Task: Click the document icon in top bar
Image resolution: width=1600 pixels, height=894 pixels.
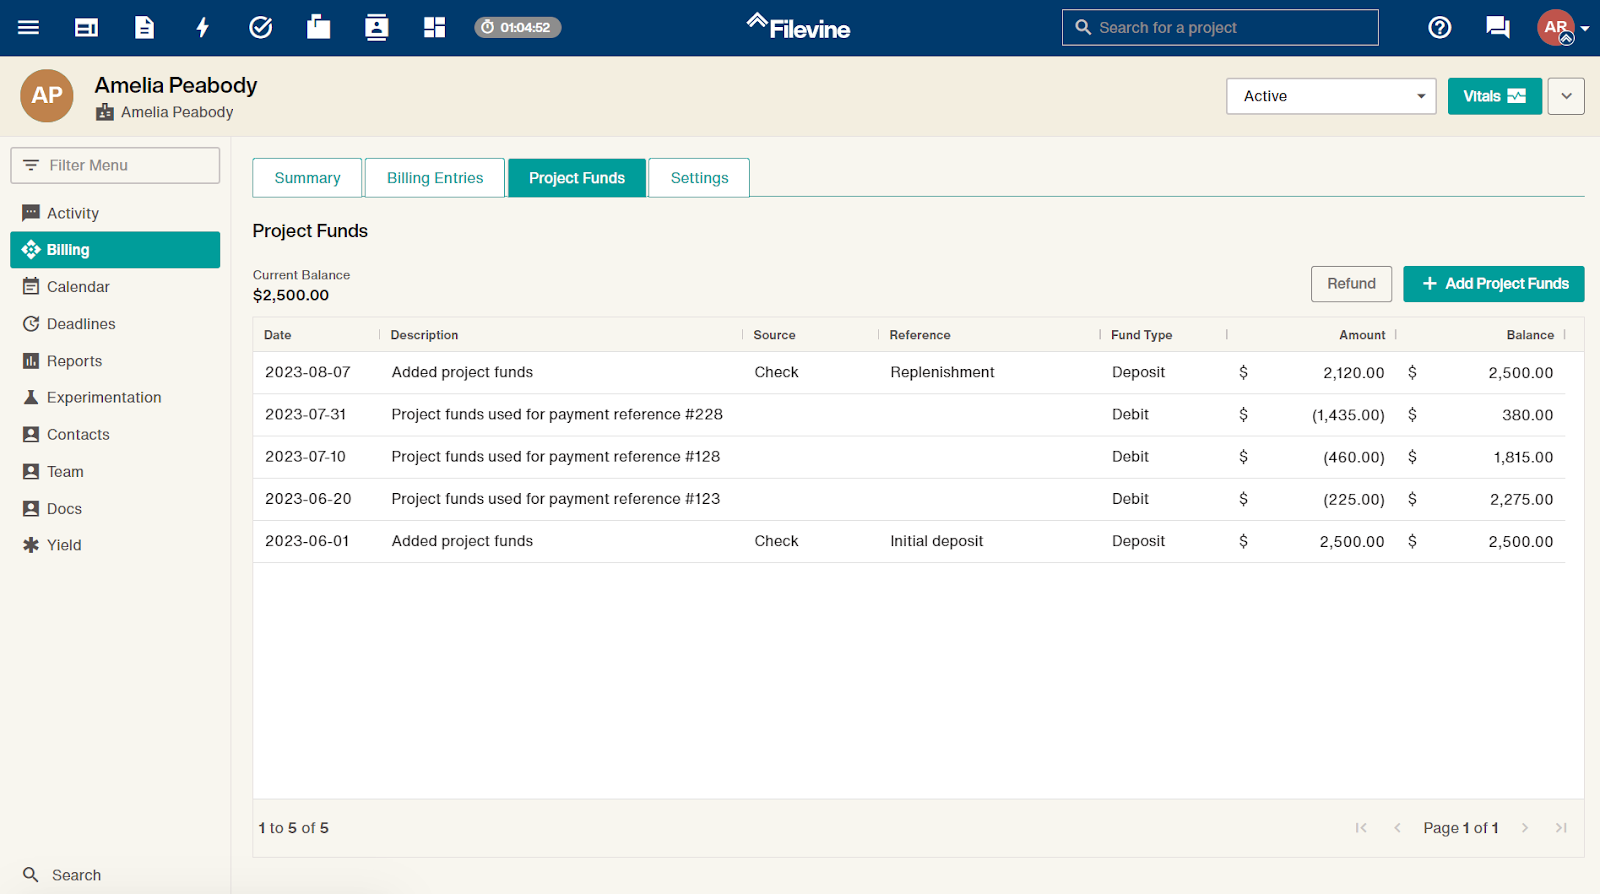Action: (x=144, y=27)
